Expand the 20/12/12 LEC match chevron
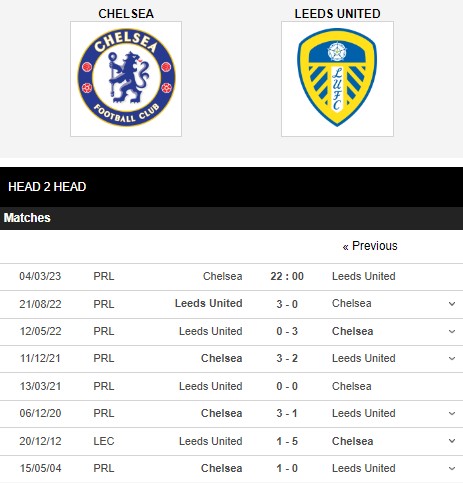This screenshot has width=463, height=483. [x=452, y=441]
